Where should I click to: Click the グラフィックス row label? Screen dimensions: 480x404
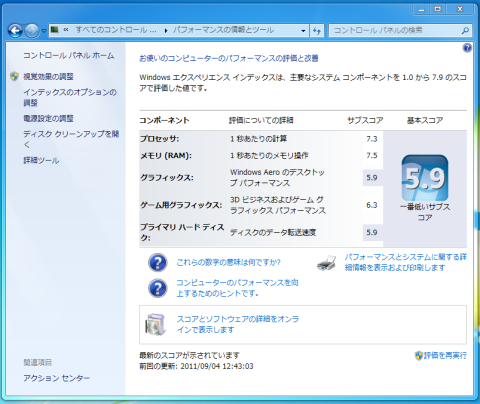point(167,178)
